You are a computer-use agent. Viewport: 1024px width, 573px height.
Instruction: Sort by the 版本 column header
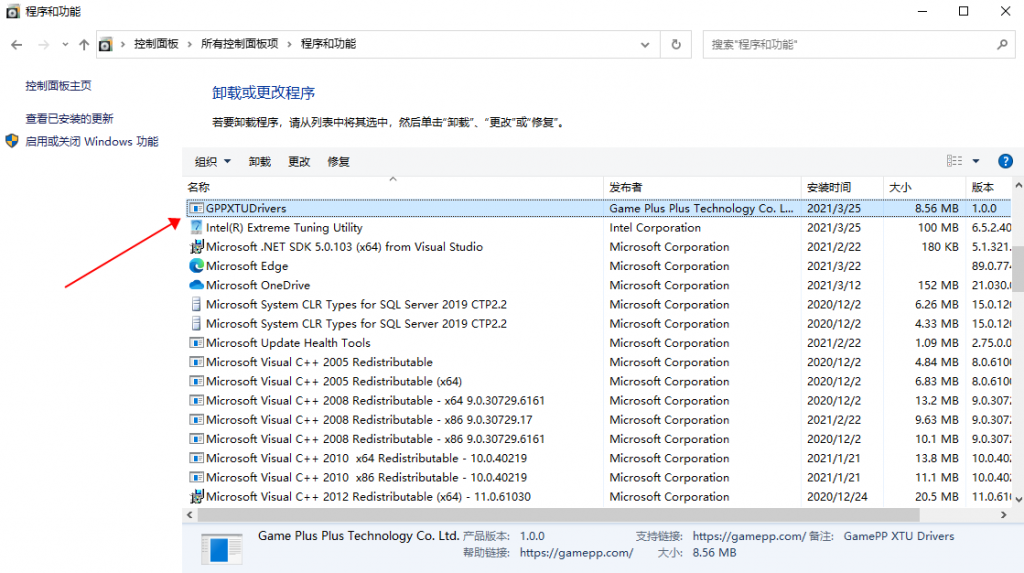[989, 187]
